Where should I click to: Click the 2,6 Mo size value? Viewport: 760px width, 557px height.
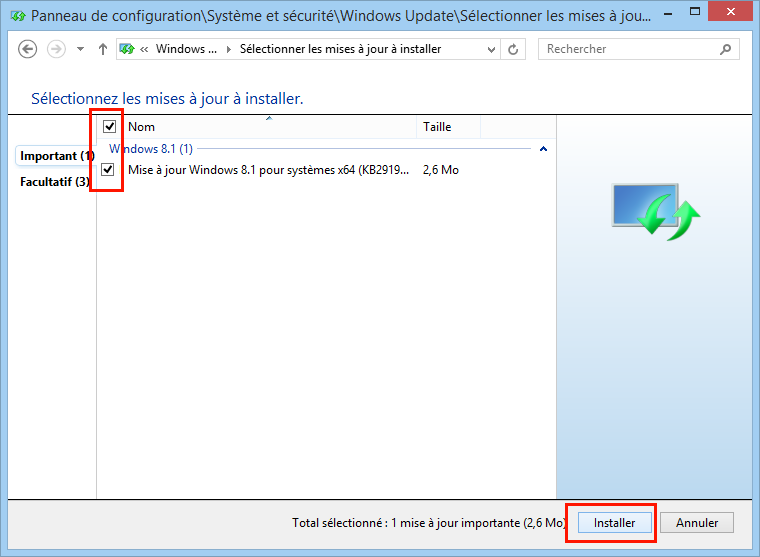[441, 170]
